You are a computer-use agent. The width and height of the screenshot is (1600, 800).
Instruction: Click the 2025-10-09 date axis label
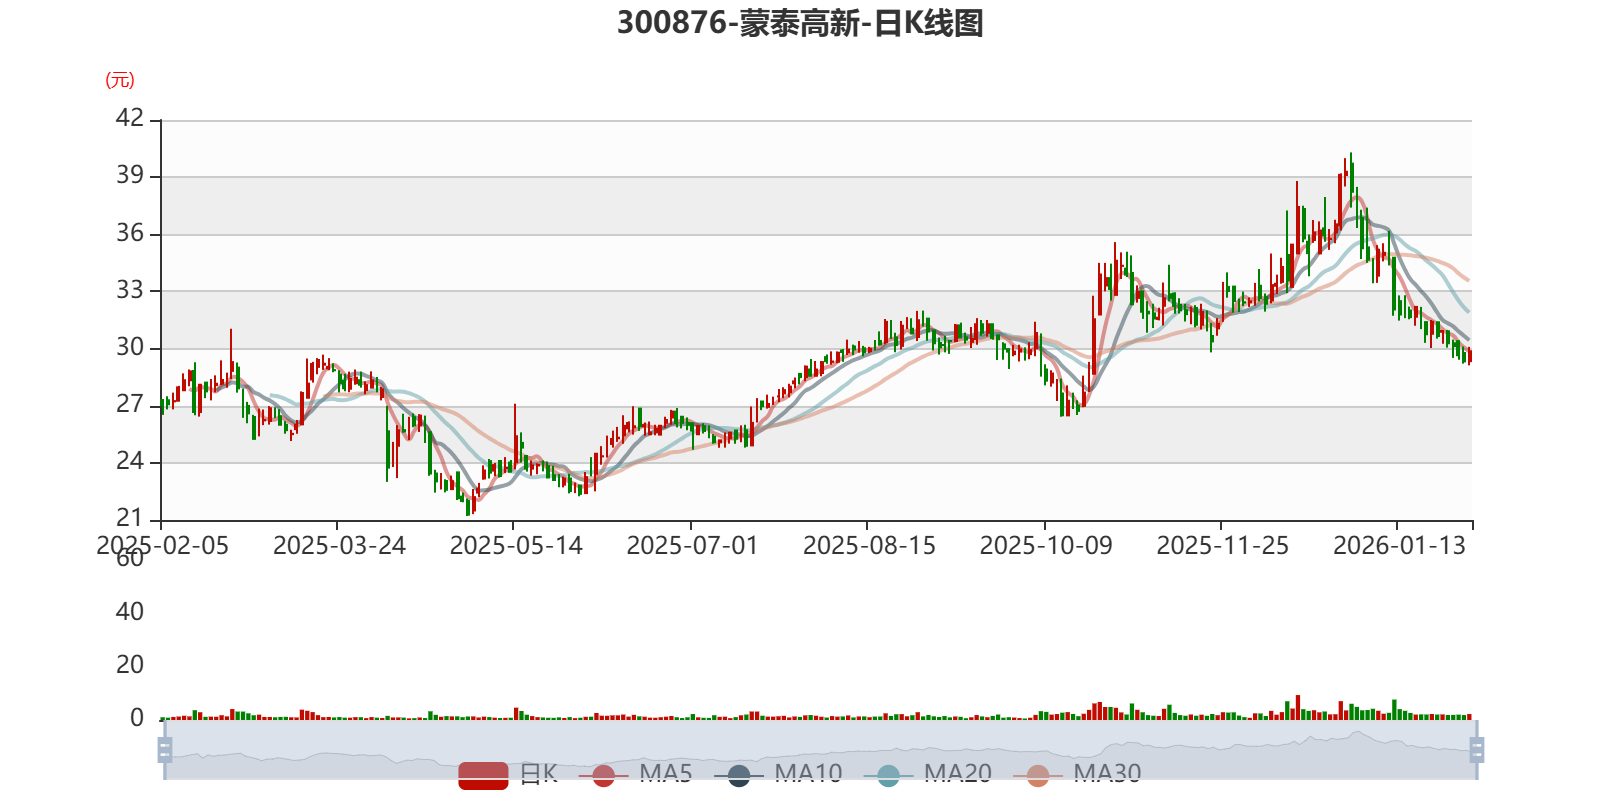(x=1046, y=546)
